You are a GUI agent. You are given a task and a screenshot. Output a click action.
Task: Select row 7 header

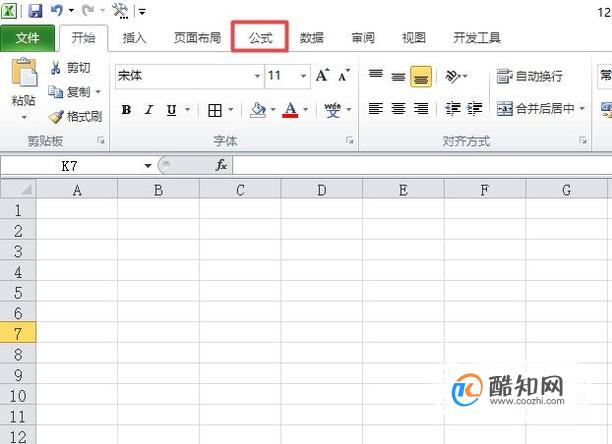[x=18, y=333]
